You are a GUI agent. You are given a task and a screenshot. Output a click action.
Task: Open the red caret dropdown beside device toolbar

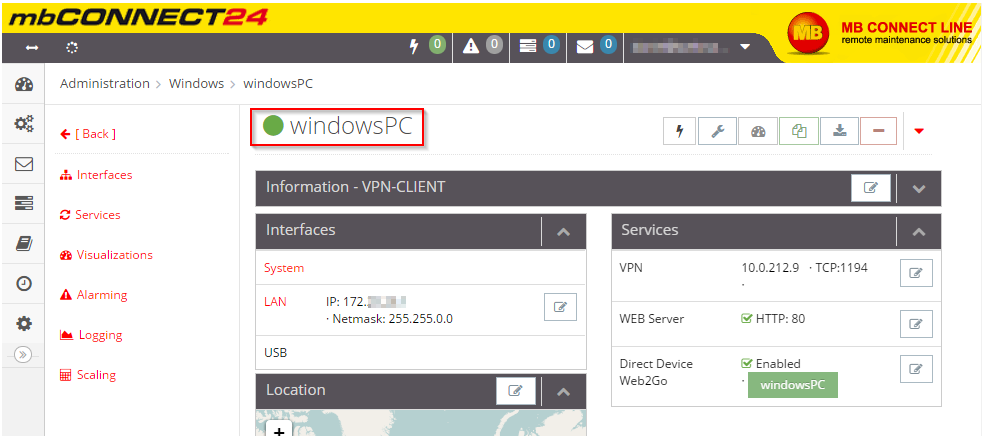click(x=919, y=131)
